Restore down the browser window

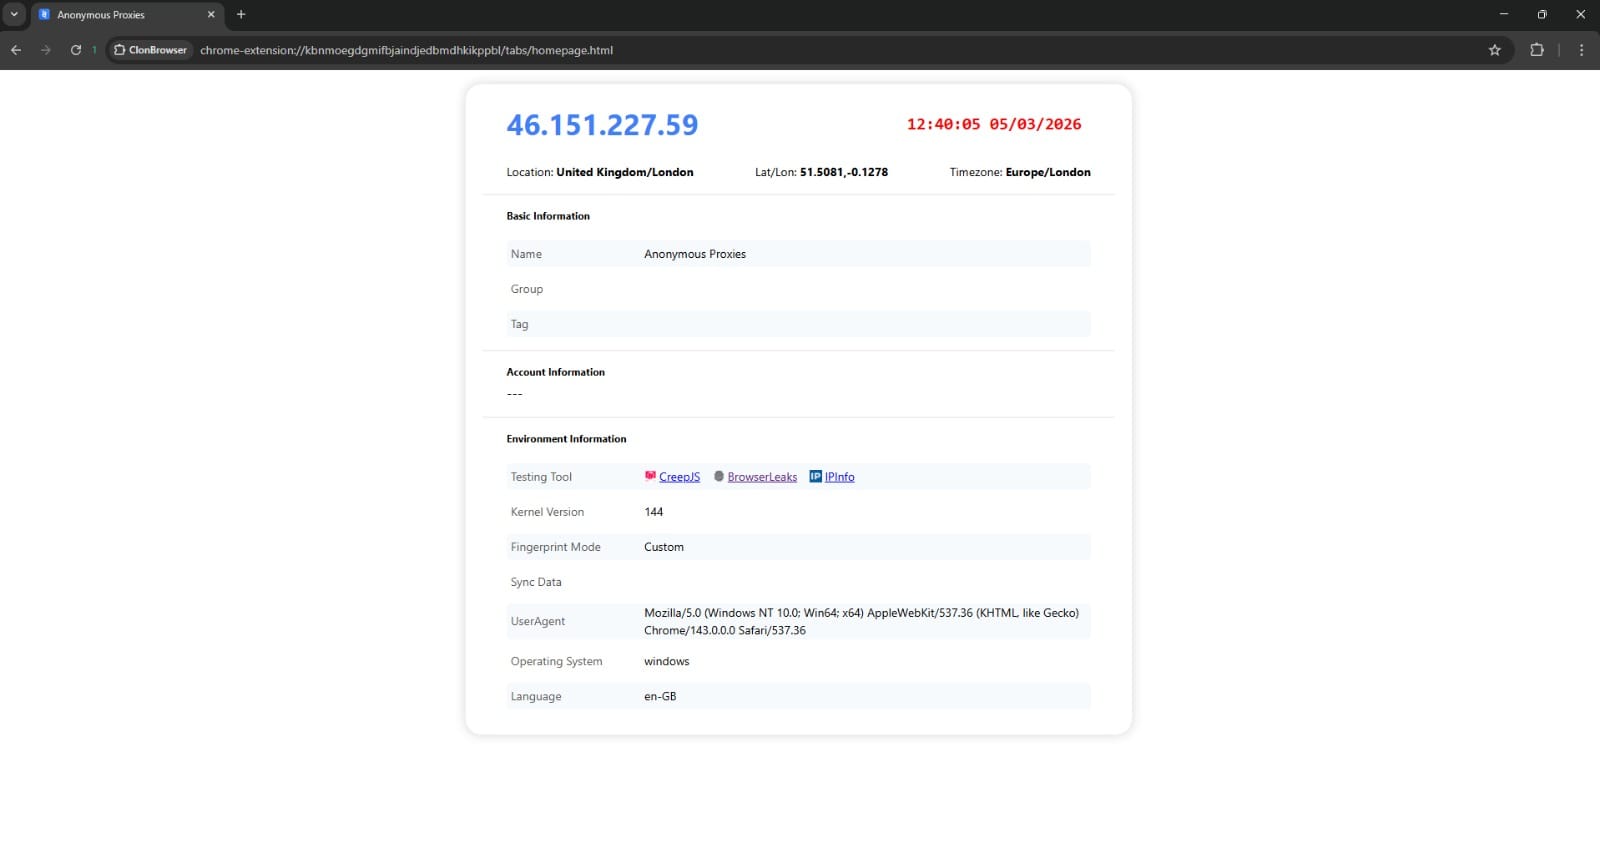click(x=1542, y=15)
